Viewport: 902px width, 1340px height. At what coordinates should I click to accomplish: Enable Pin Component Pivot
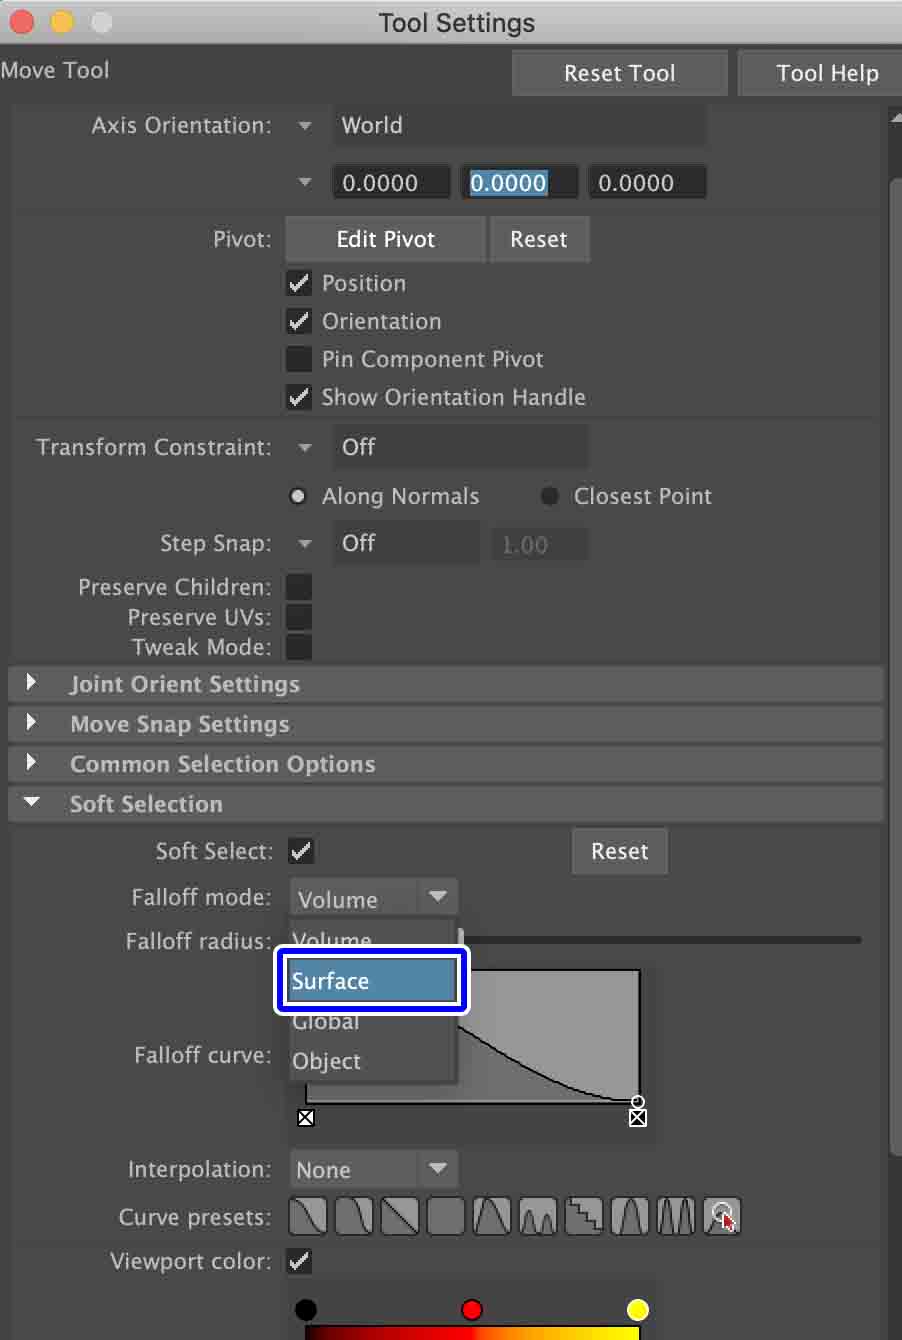298,359
